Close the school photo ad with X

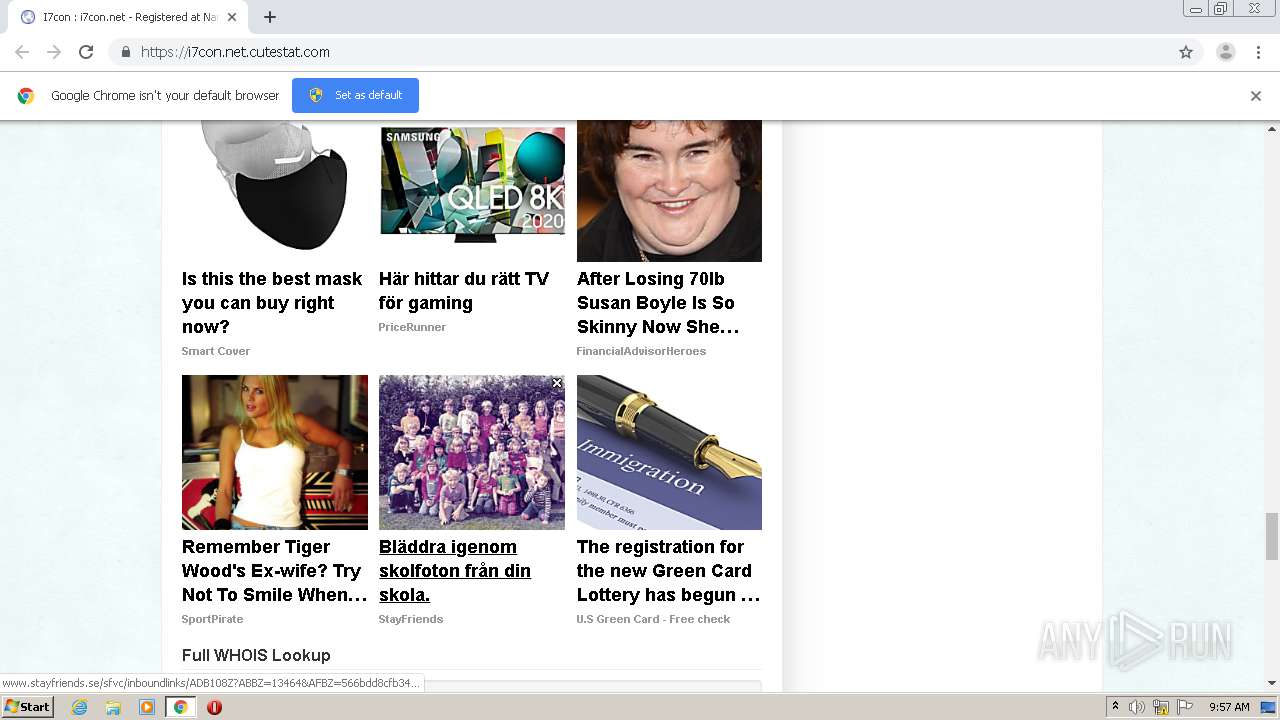pyautogui.click(x=557, y=383)
